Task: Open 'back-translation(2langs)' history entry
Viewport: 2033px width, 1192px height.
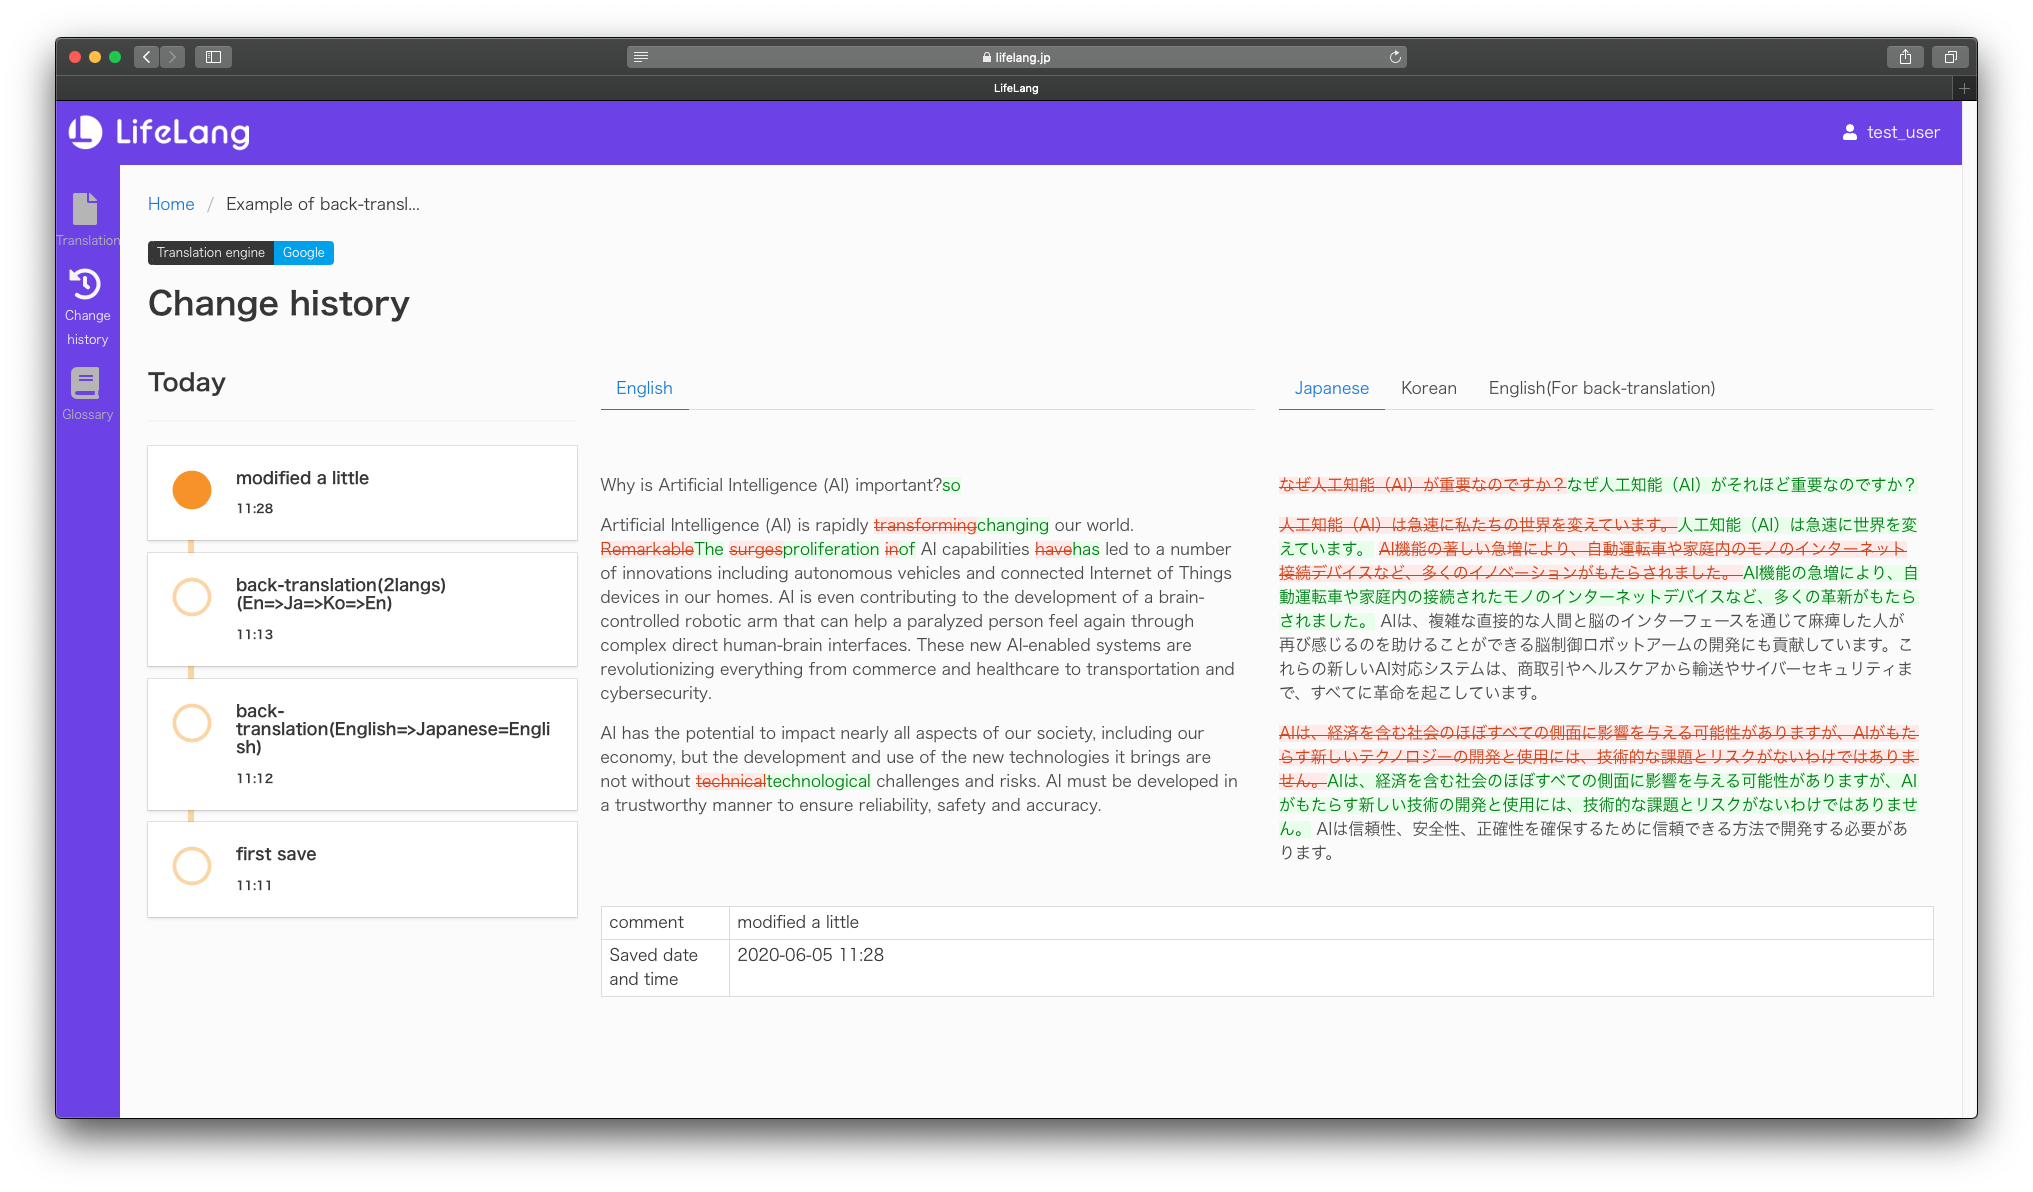Action: 362,609
